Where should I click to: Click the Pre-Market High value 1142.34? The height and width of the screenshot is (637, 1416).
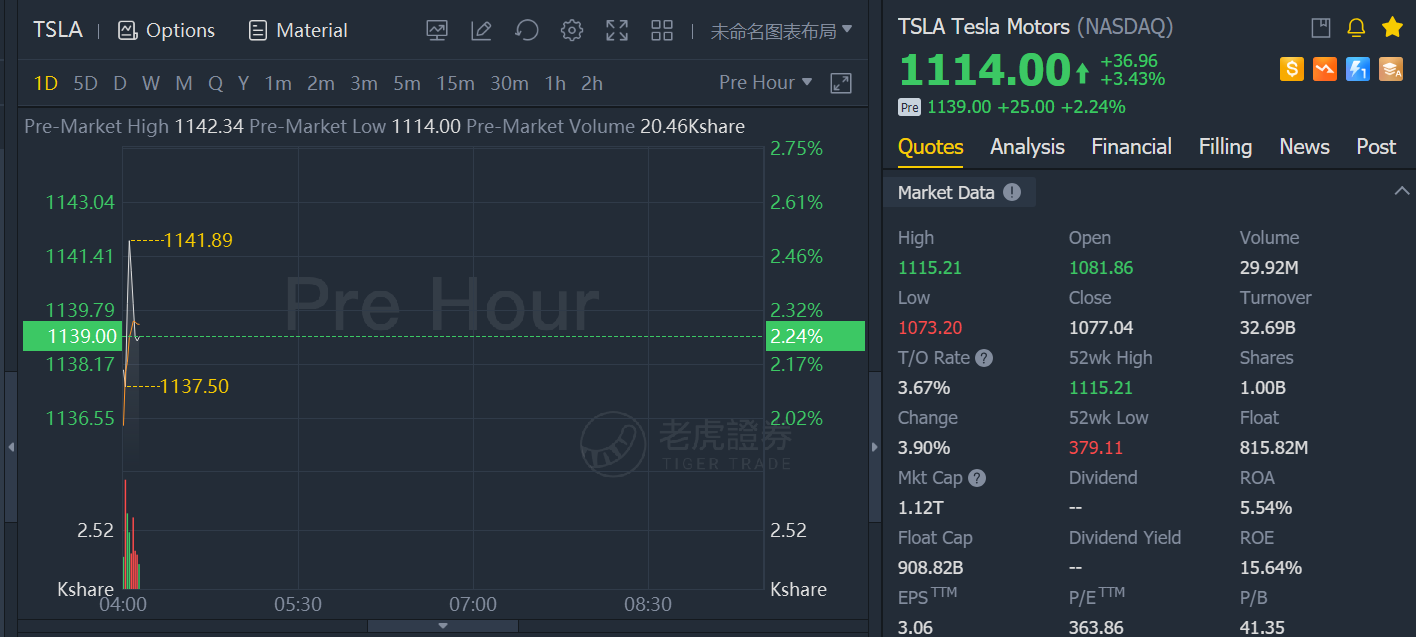[x=209, y=127]
